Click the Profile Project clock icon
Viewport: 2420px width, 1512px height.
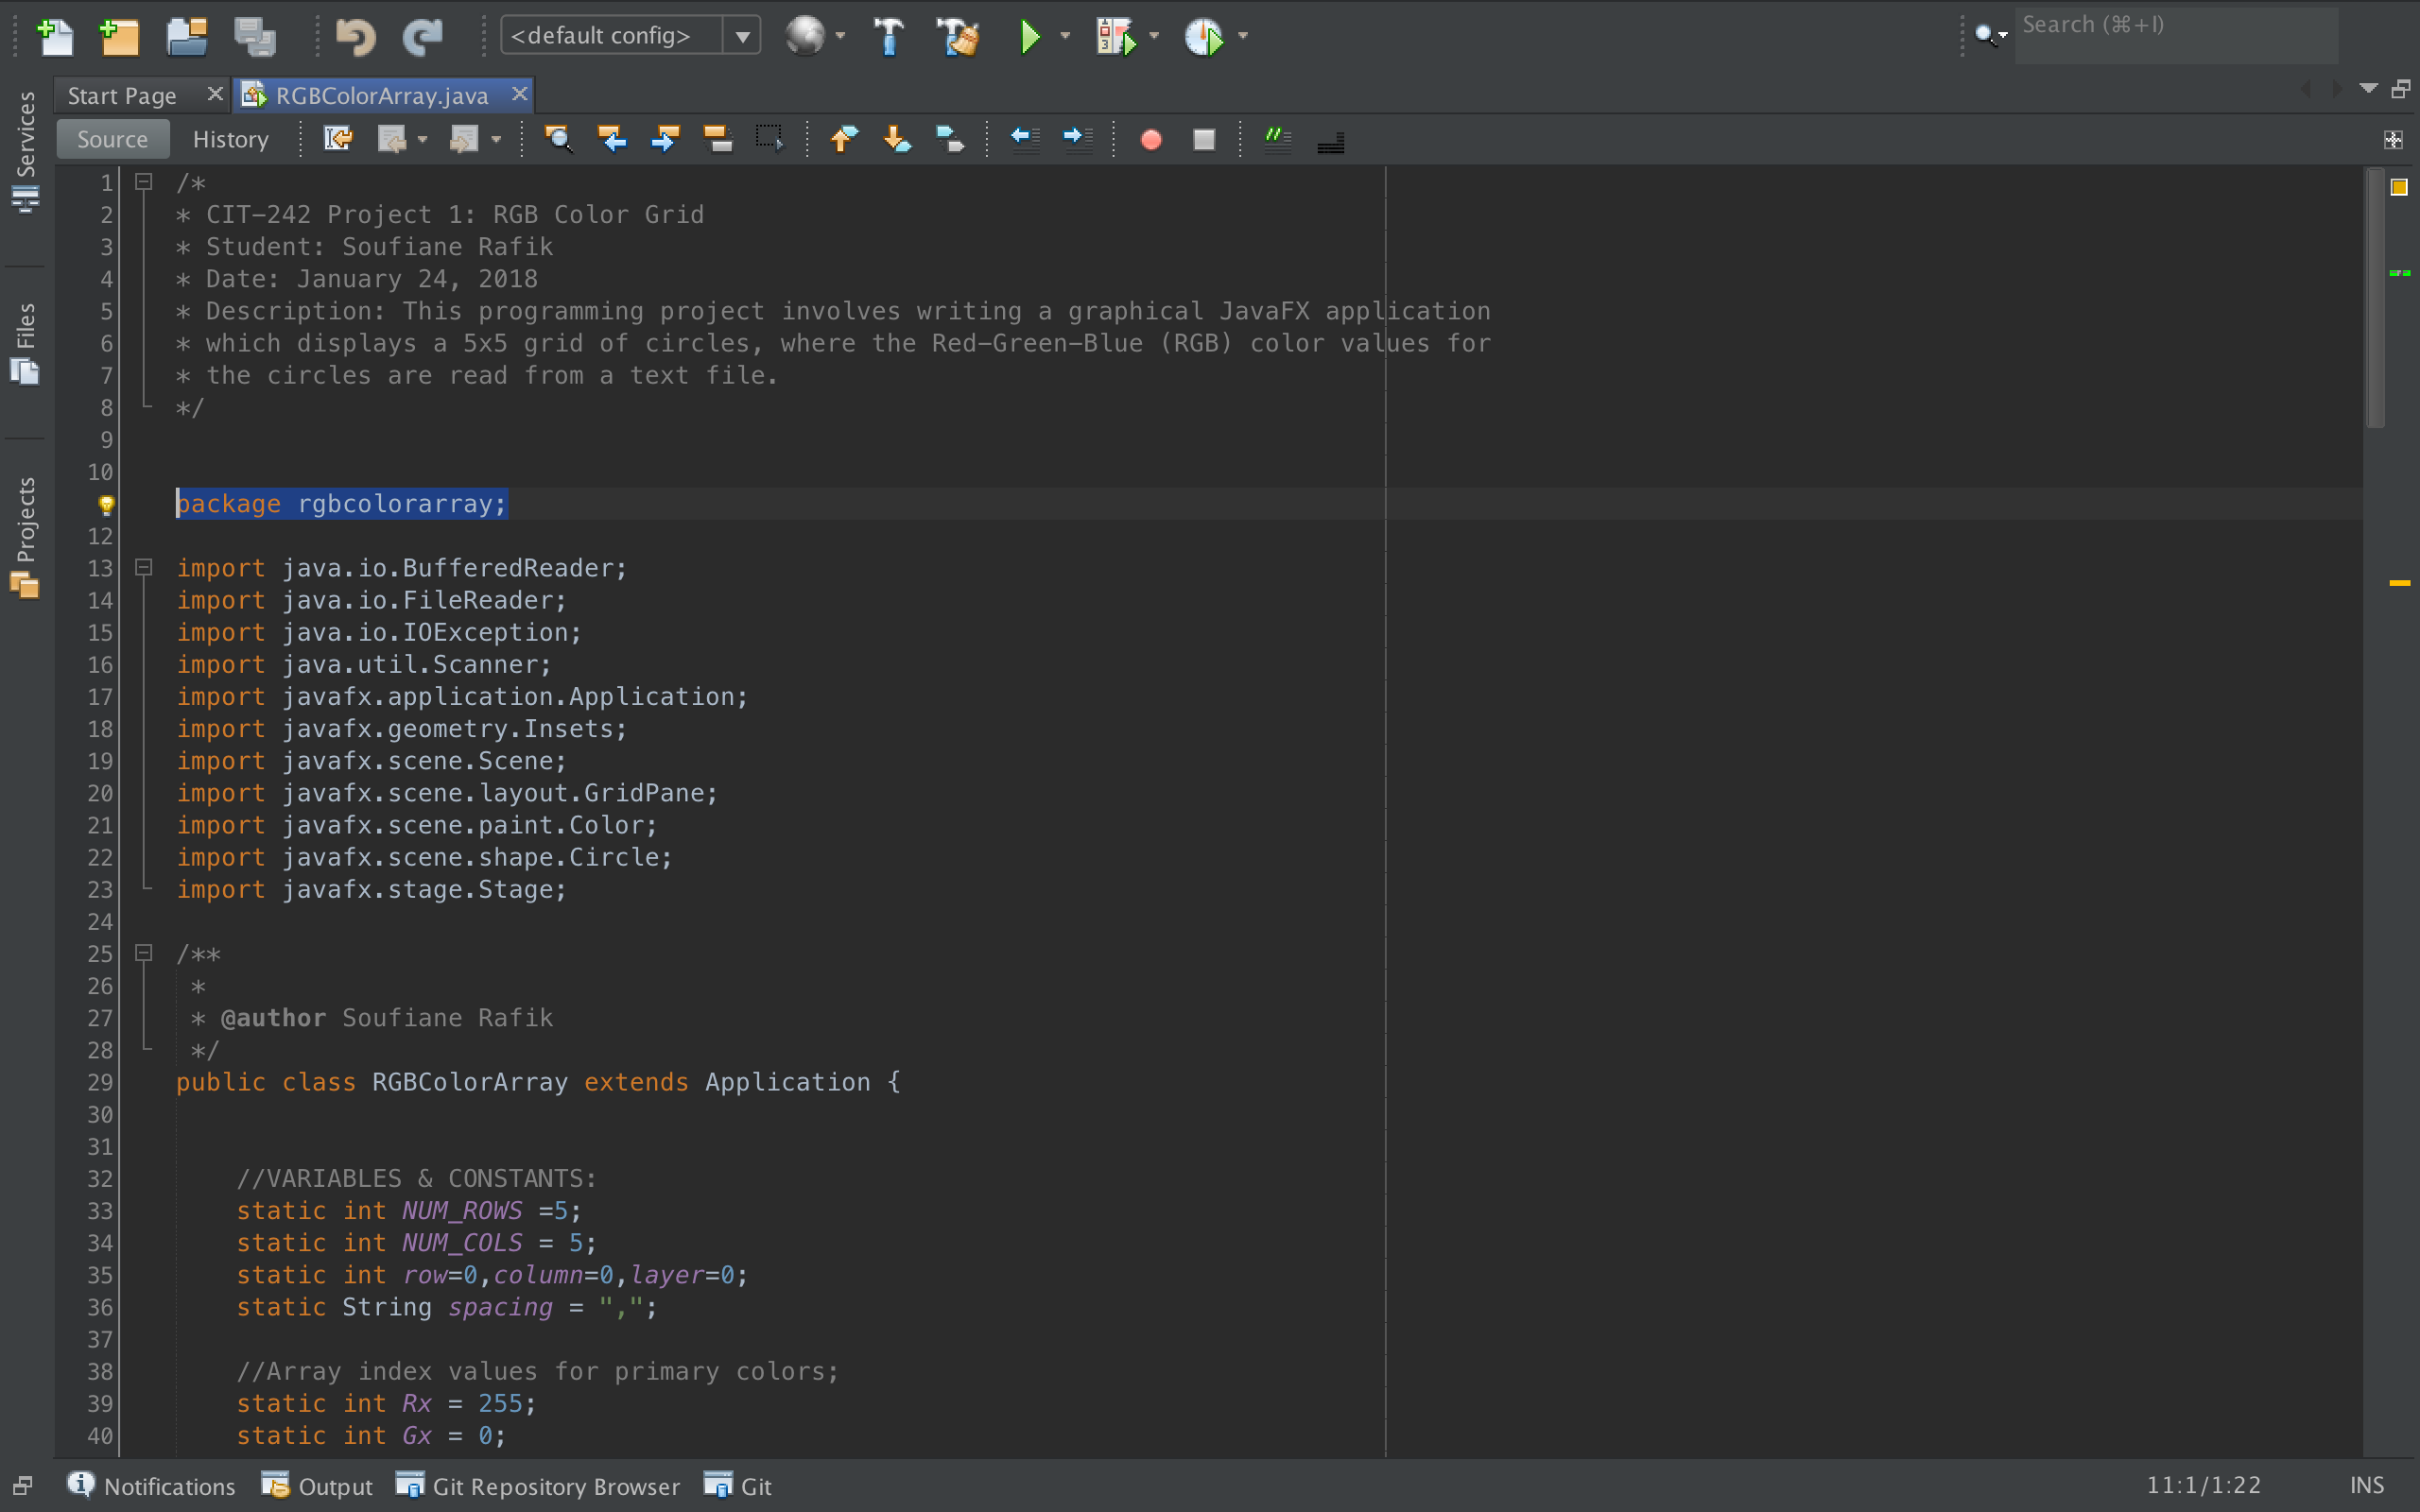tap(1203, 37)
